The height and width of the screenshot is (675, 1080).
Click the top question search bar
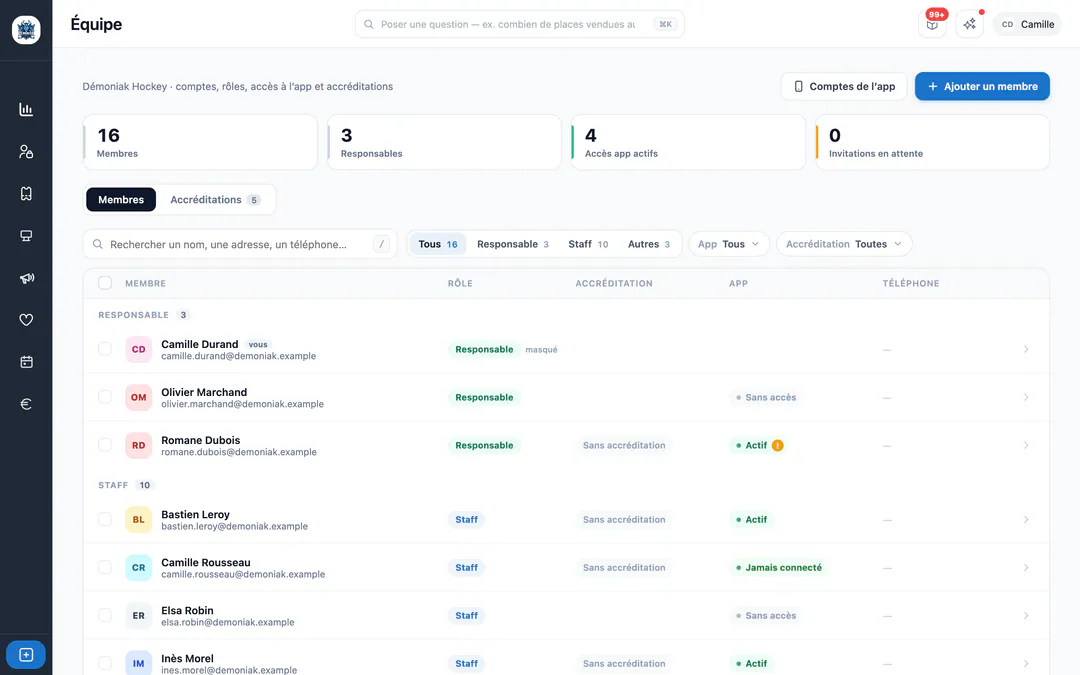519,24
